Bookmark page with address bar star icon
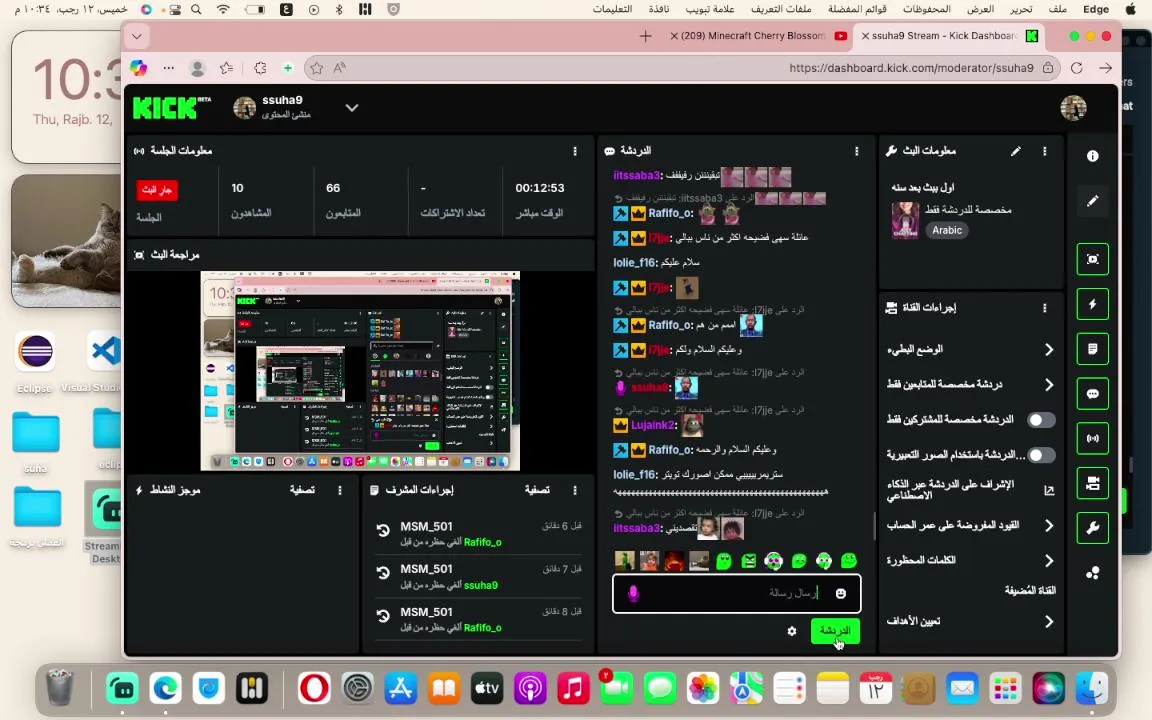The height and width of the screenshot is (720, 1152). pyautogui.click(x=317, y=68)
